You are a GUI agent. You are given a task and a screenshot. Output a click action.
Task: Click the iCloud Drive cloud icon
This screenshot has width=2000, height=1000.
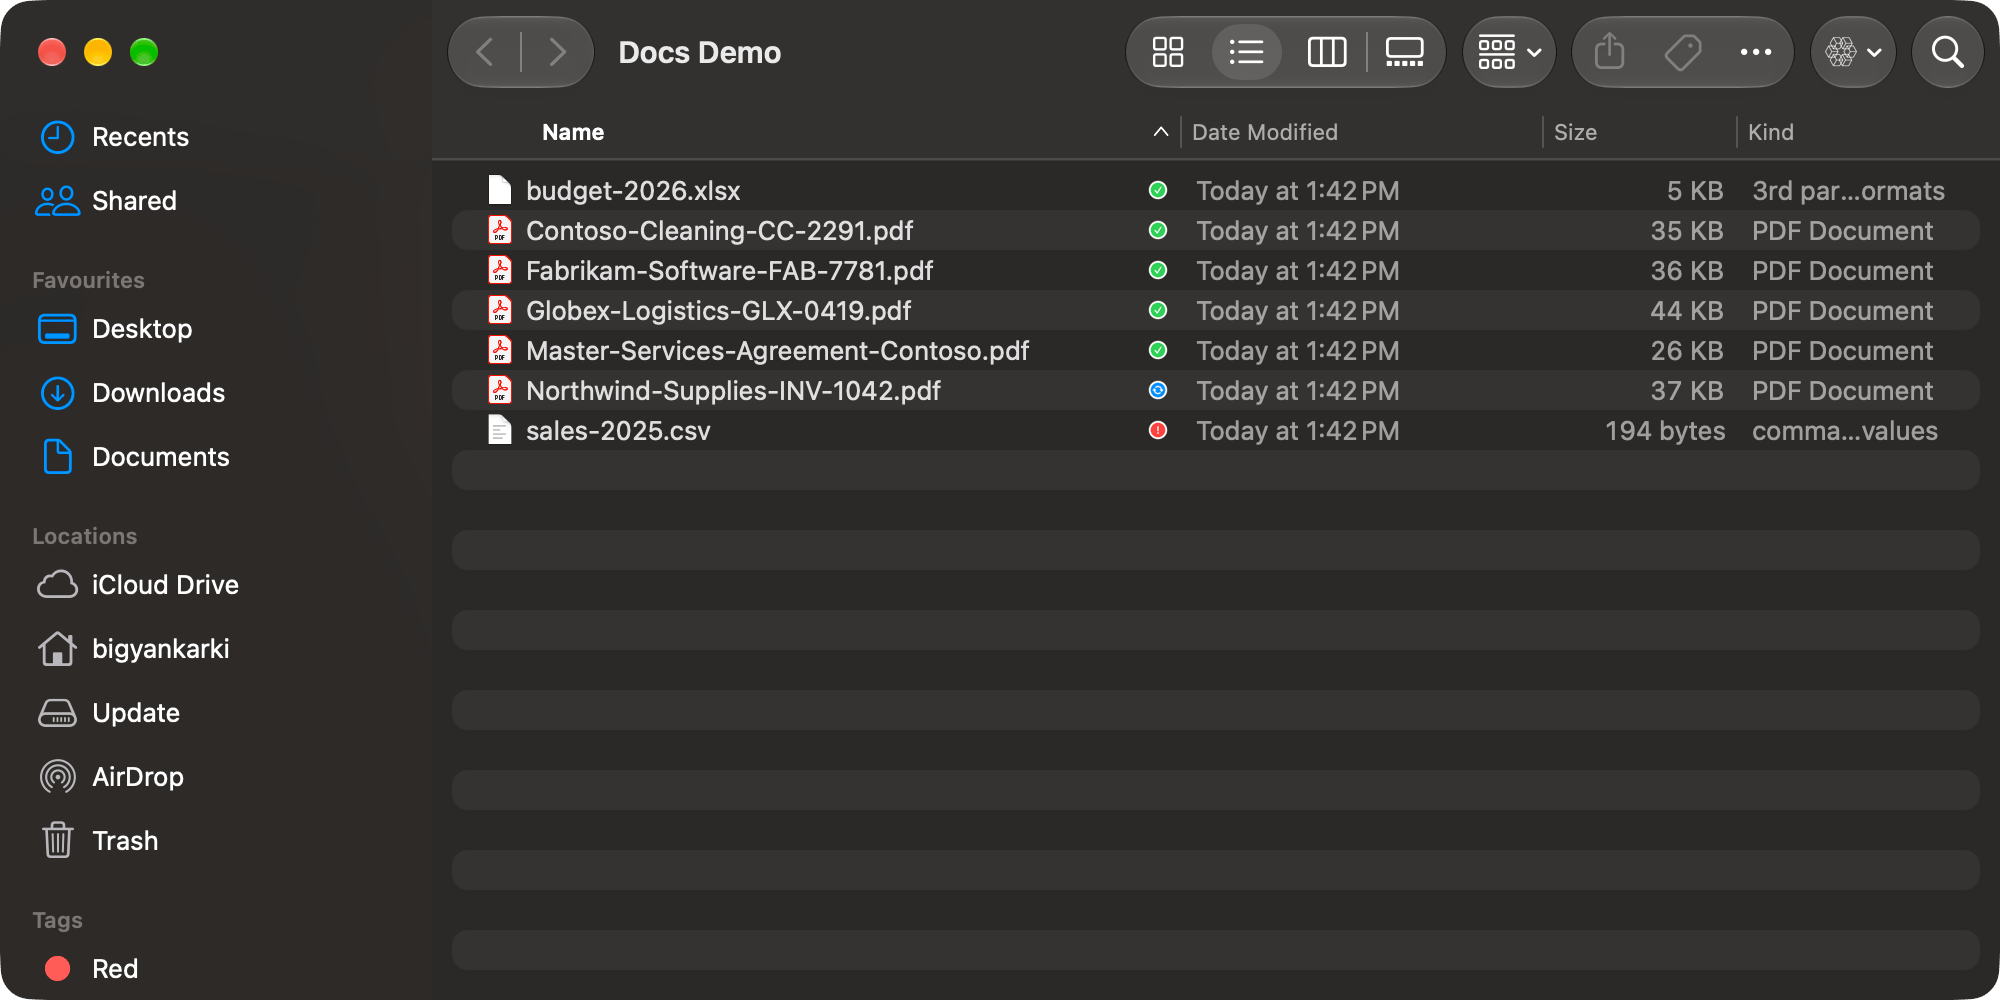[57, 585]
